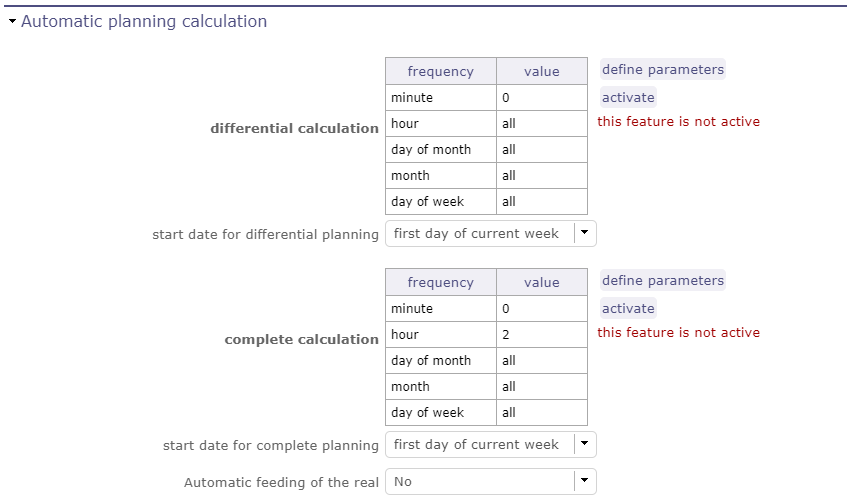The image size is (847, 502).
Task: Click differential calculation minute value cell
Action: [x=541, y=98]
